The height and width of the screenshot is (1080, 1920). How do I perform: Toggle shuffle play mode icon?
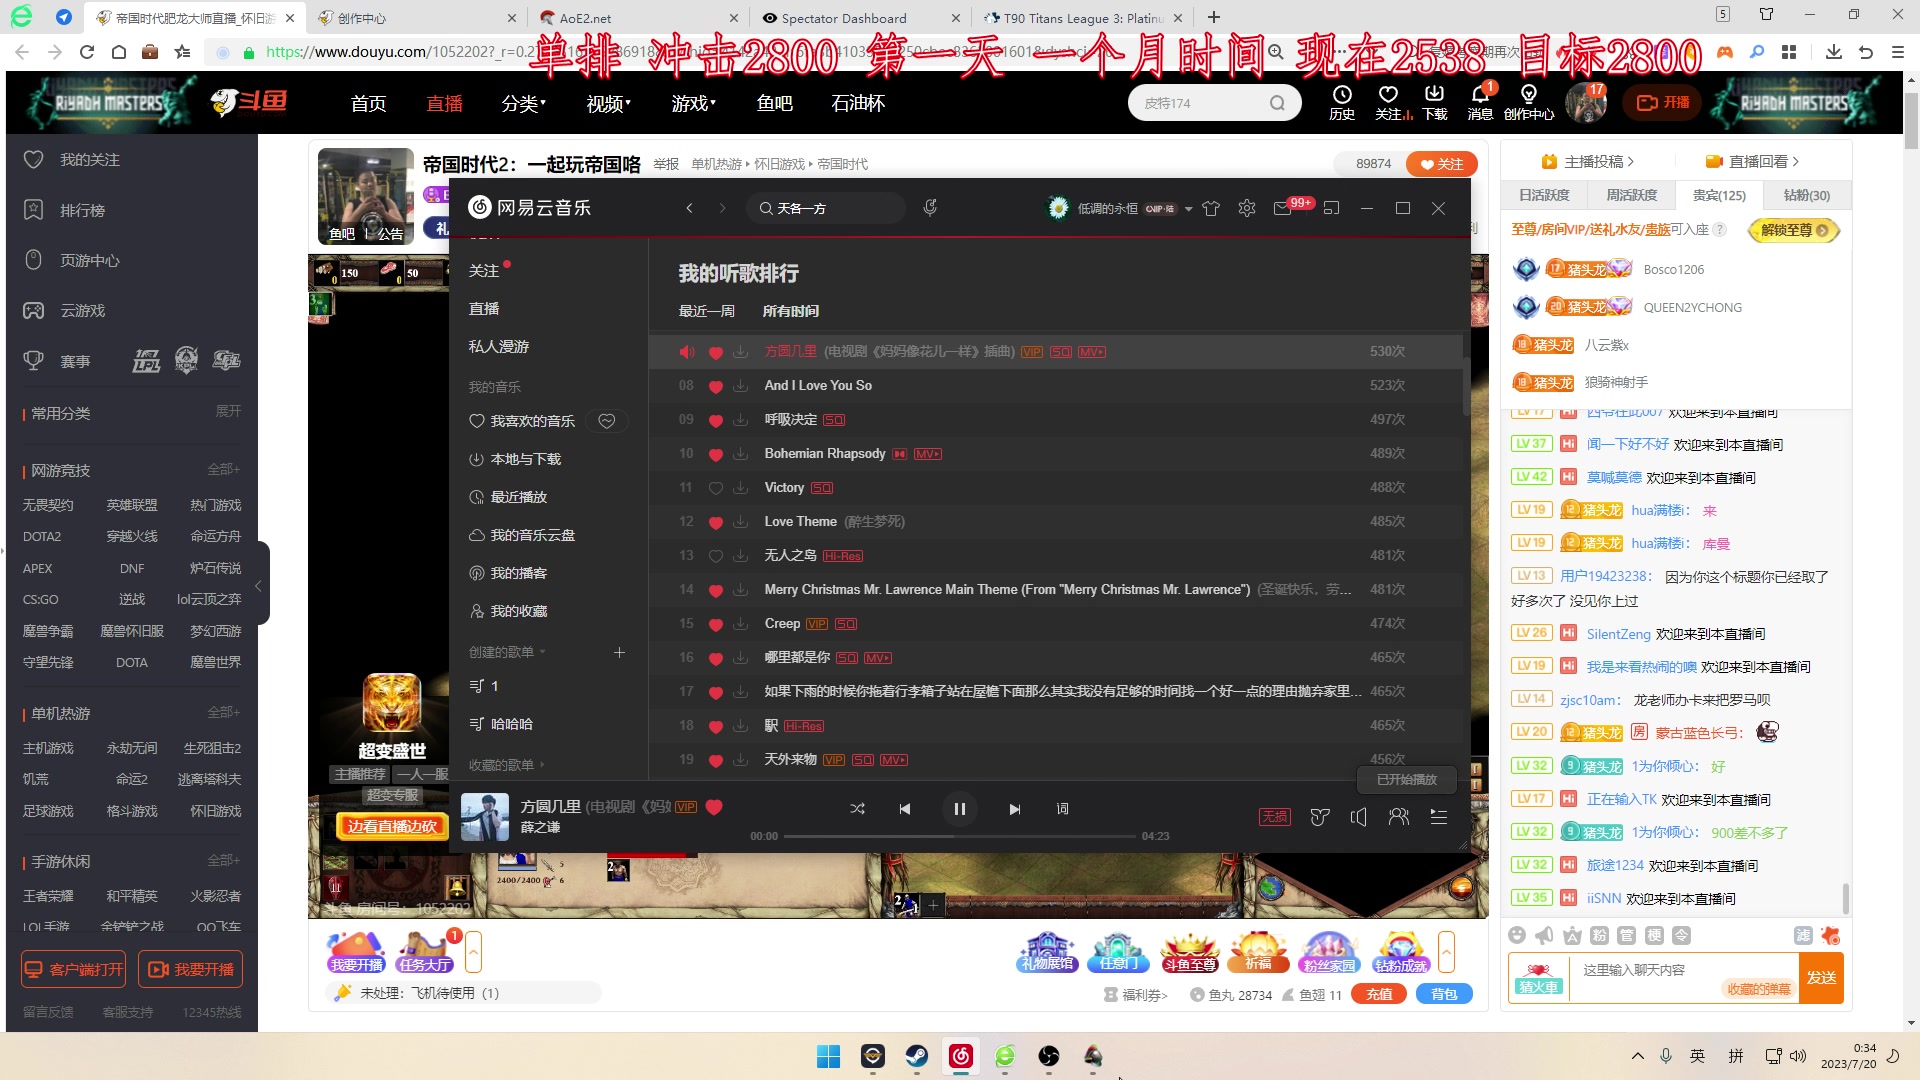[857, 809]
